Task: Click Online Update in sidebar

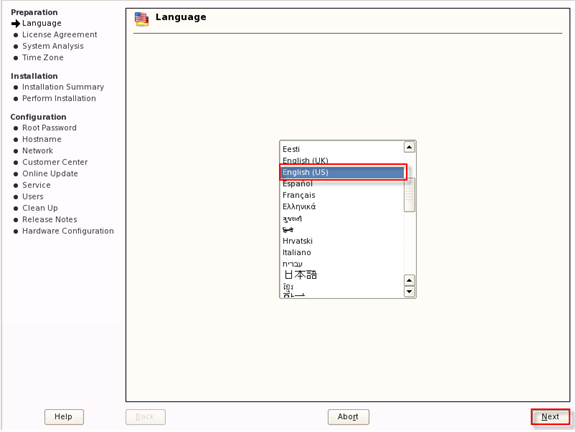Action: pos(50,174)
